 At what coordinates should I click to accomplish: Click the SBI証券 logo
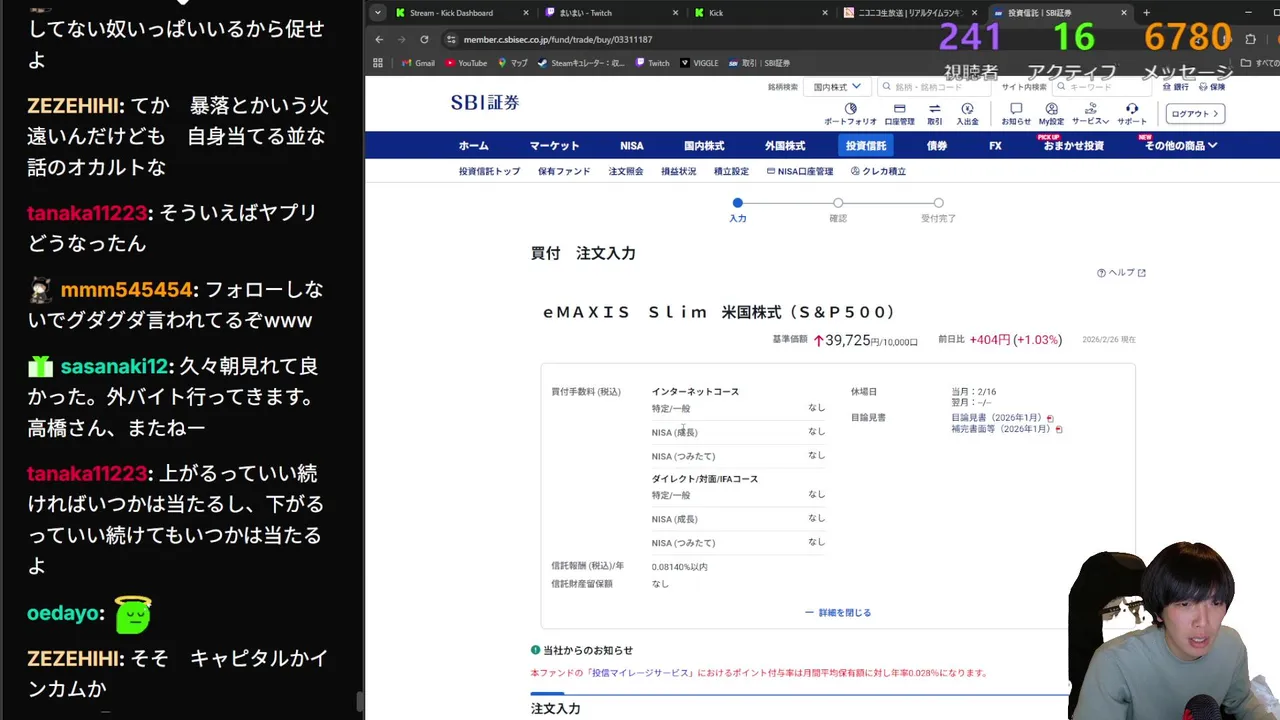coord(485,102)
